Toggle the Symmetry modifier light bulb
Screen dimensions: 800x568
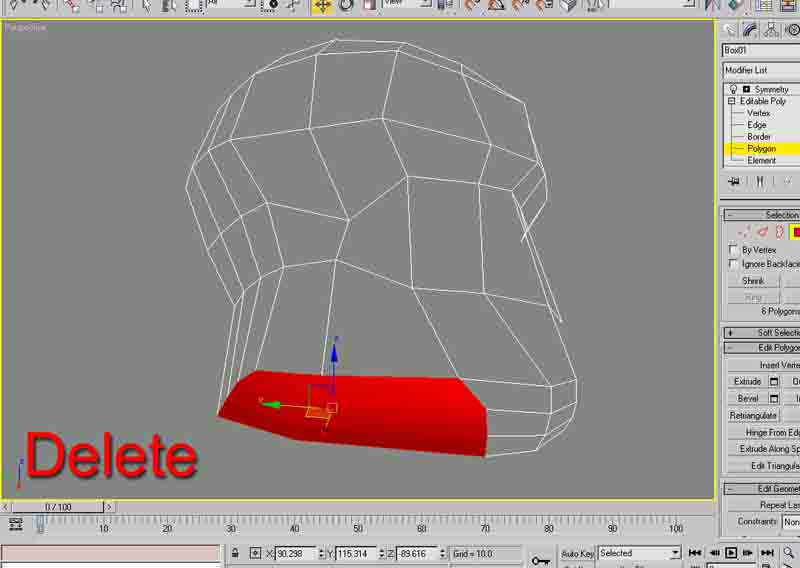pos(733,89)
